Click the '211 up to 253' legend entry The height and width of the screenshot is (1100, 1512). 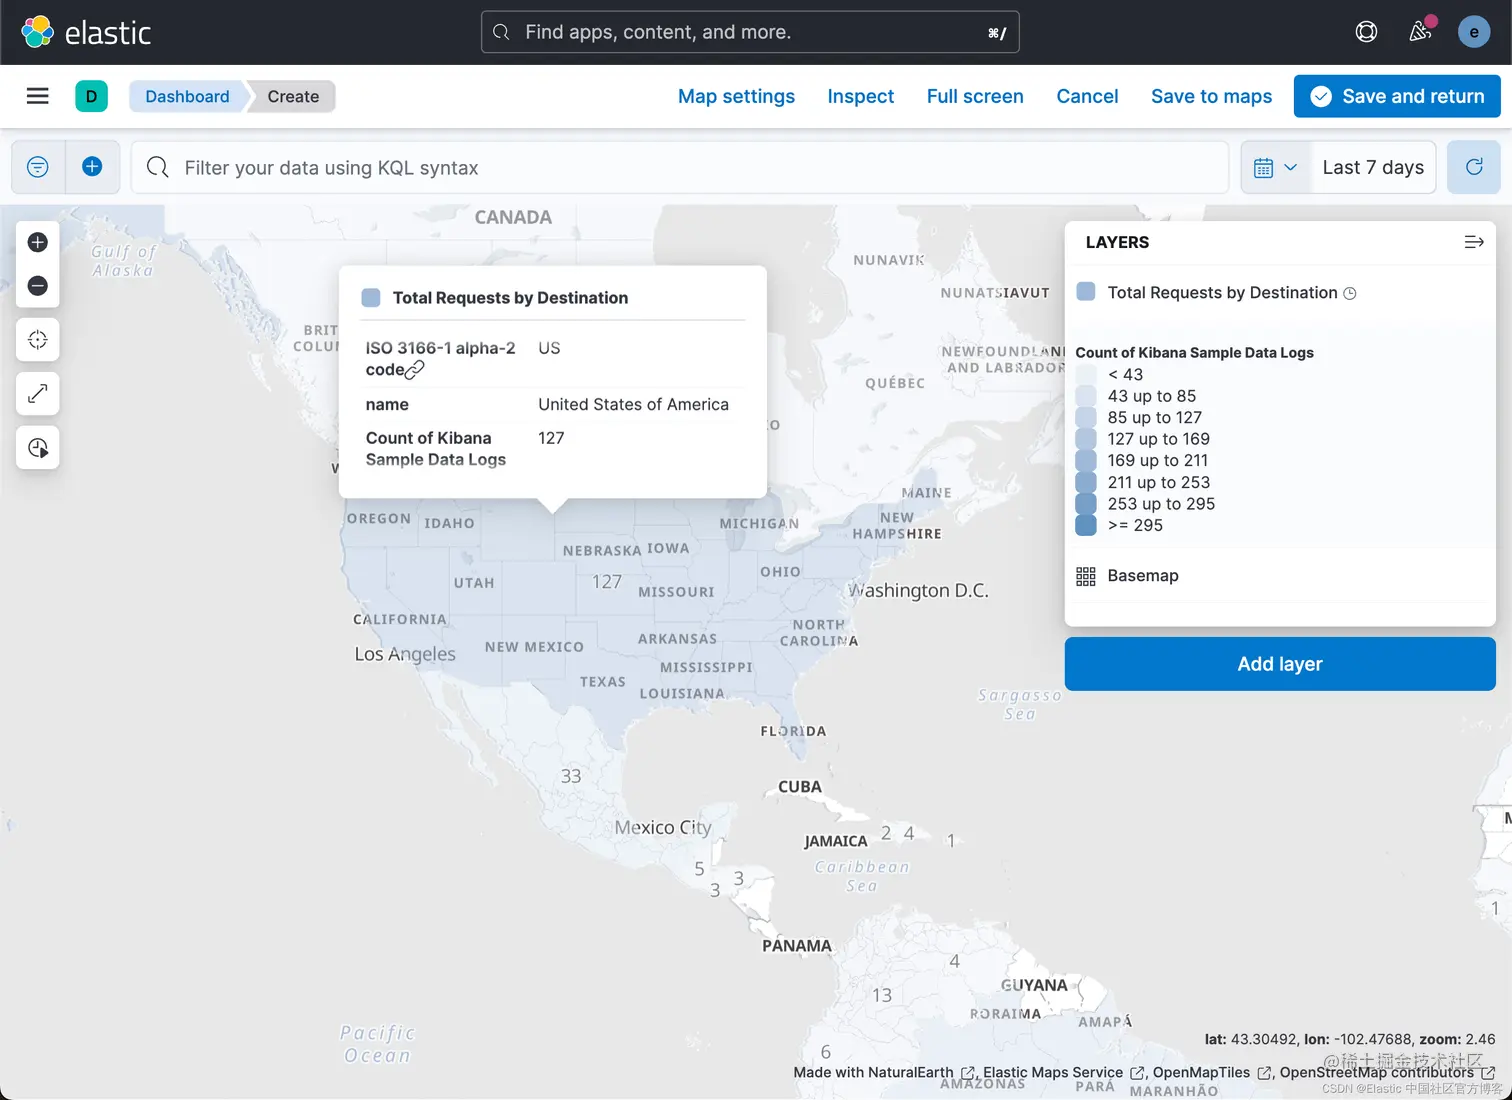click(1158, 482)
